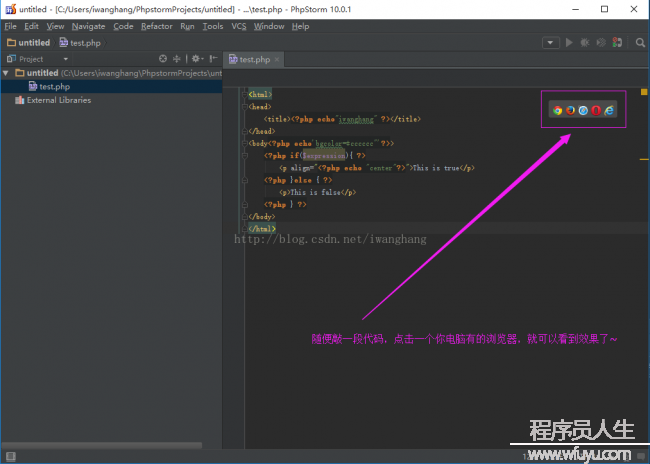Hide the Project tool window
The width and height of the screenshot is (650, 464).
point(213,59)
